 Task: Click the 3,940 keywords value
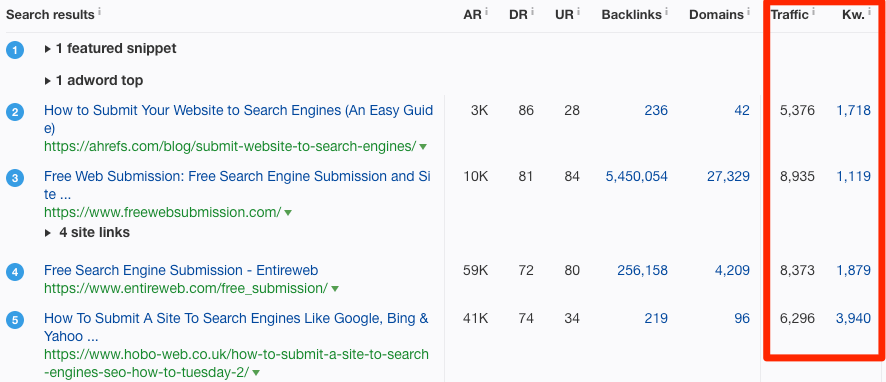tap(853, 319)
